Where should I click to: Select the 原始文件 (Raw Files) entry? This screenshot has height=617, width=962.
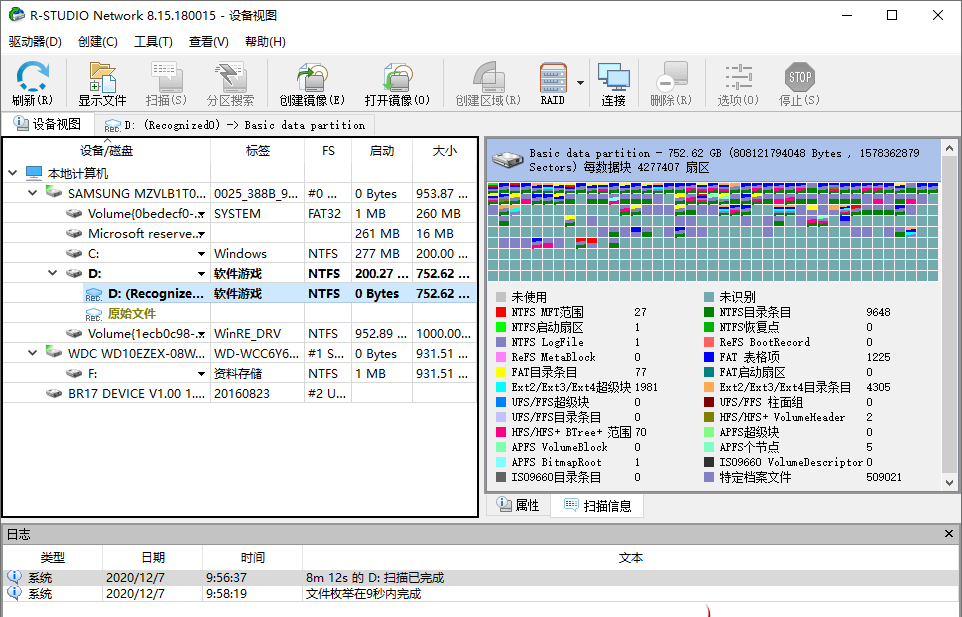click(132, 313)
